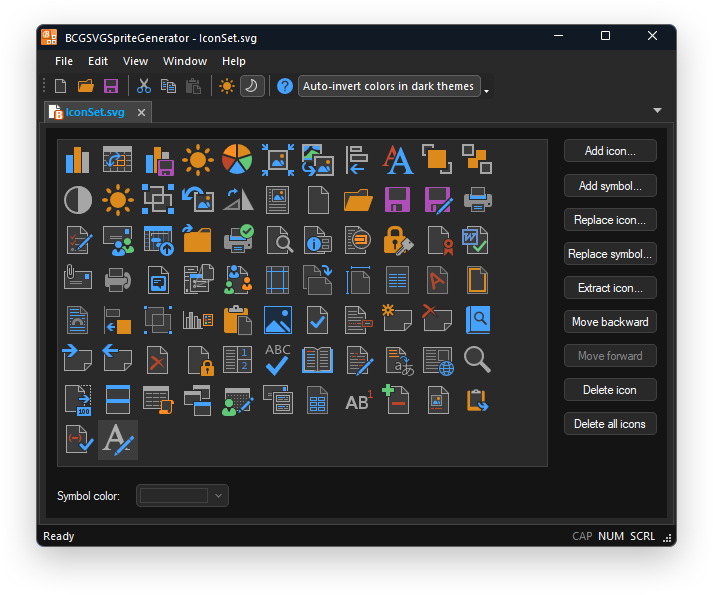
Task: Click the Add symbol... button
Action: click(x=610, y=186)
